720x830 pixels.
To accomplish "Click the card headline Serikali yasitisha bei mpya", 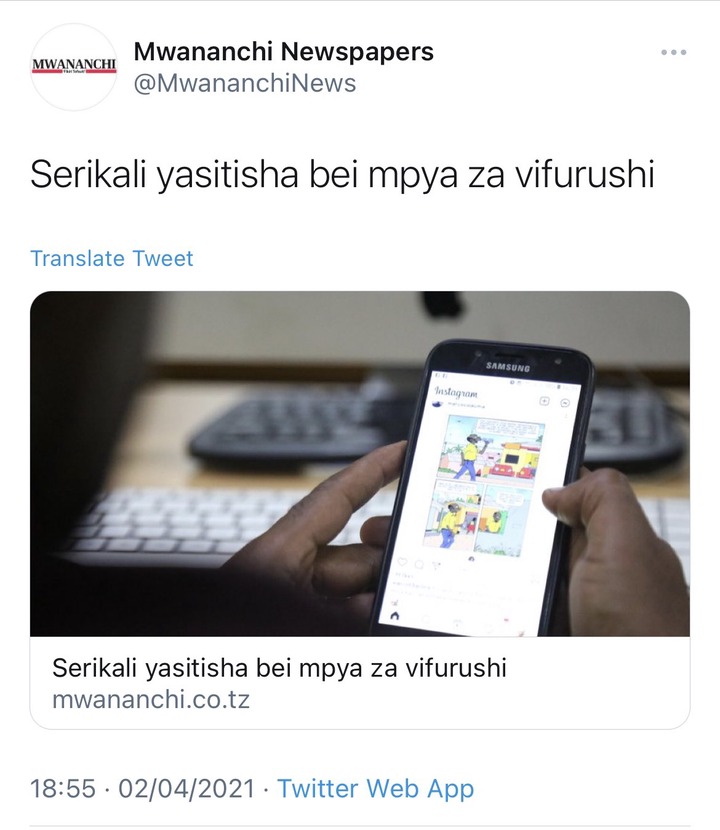I will click(279, 668).
